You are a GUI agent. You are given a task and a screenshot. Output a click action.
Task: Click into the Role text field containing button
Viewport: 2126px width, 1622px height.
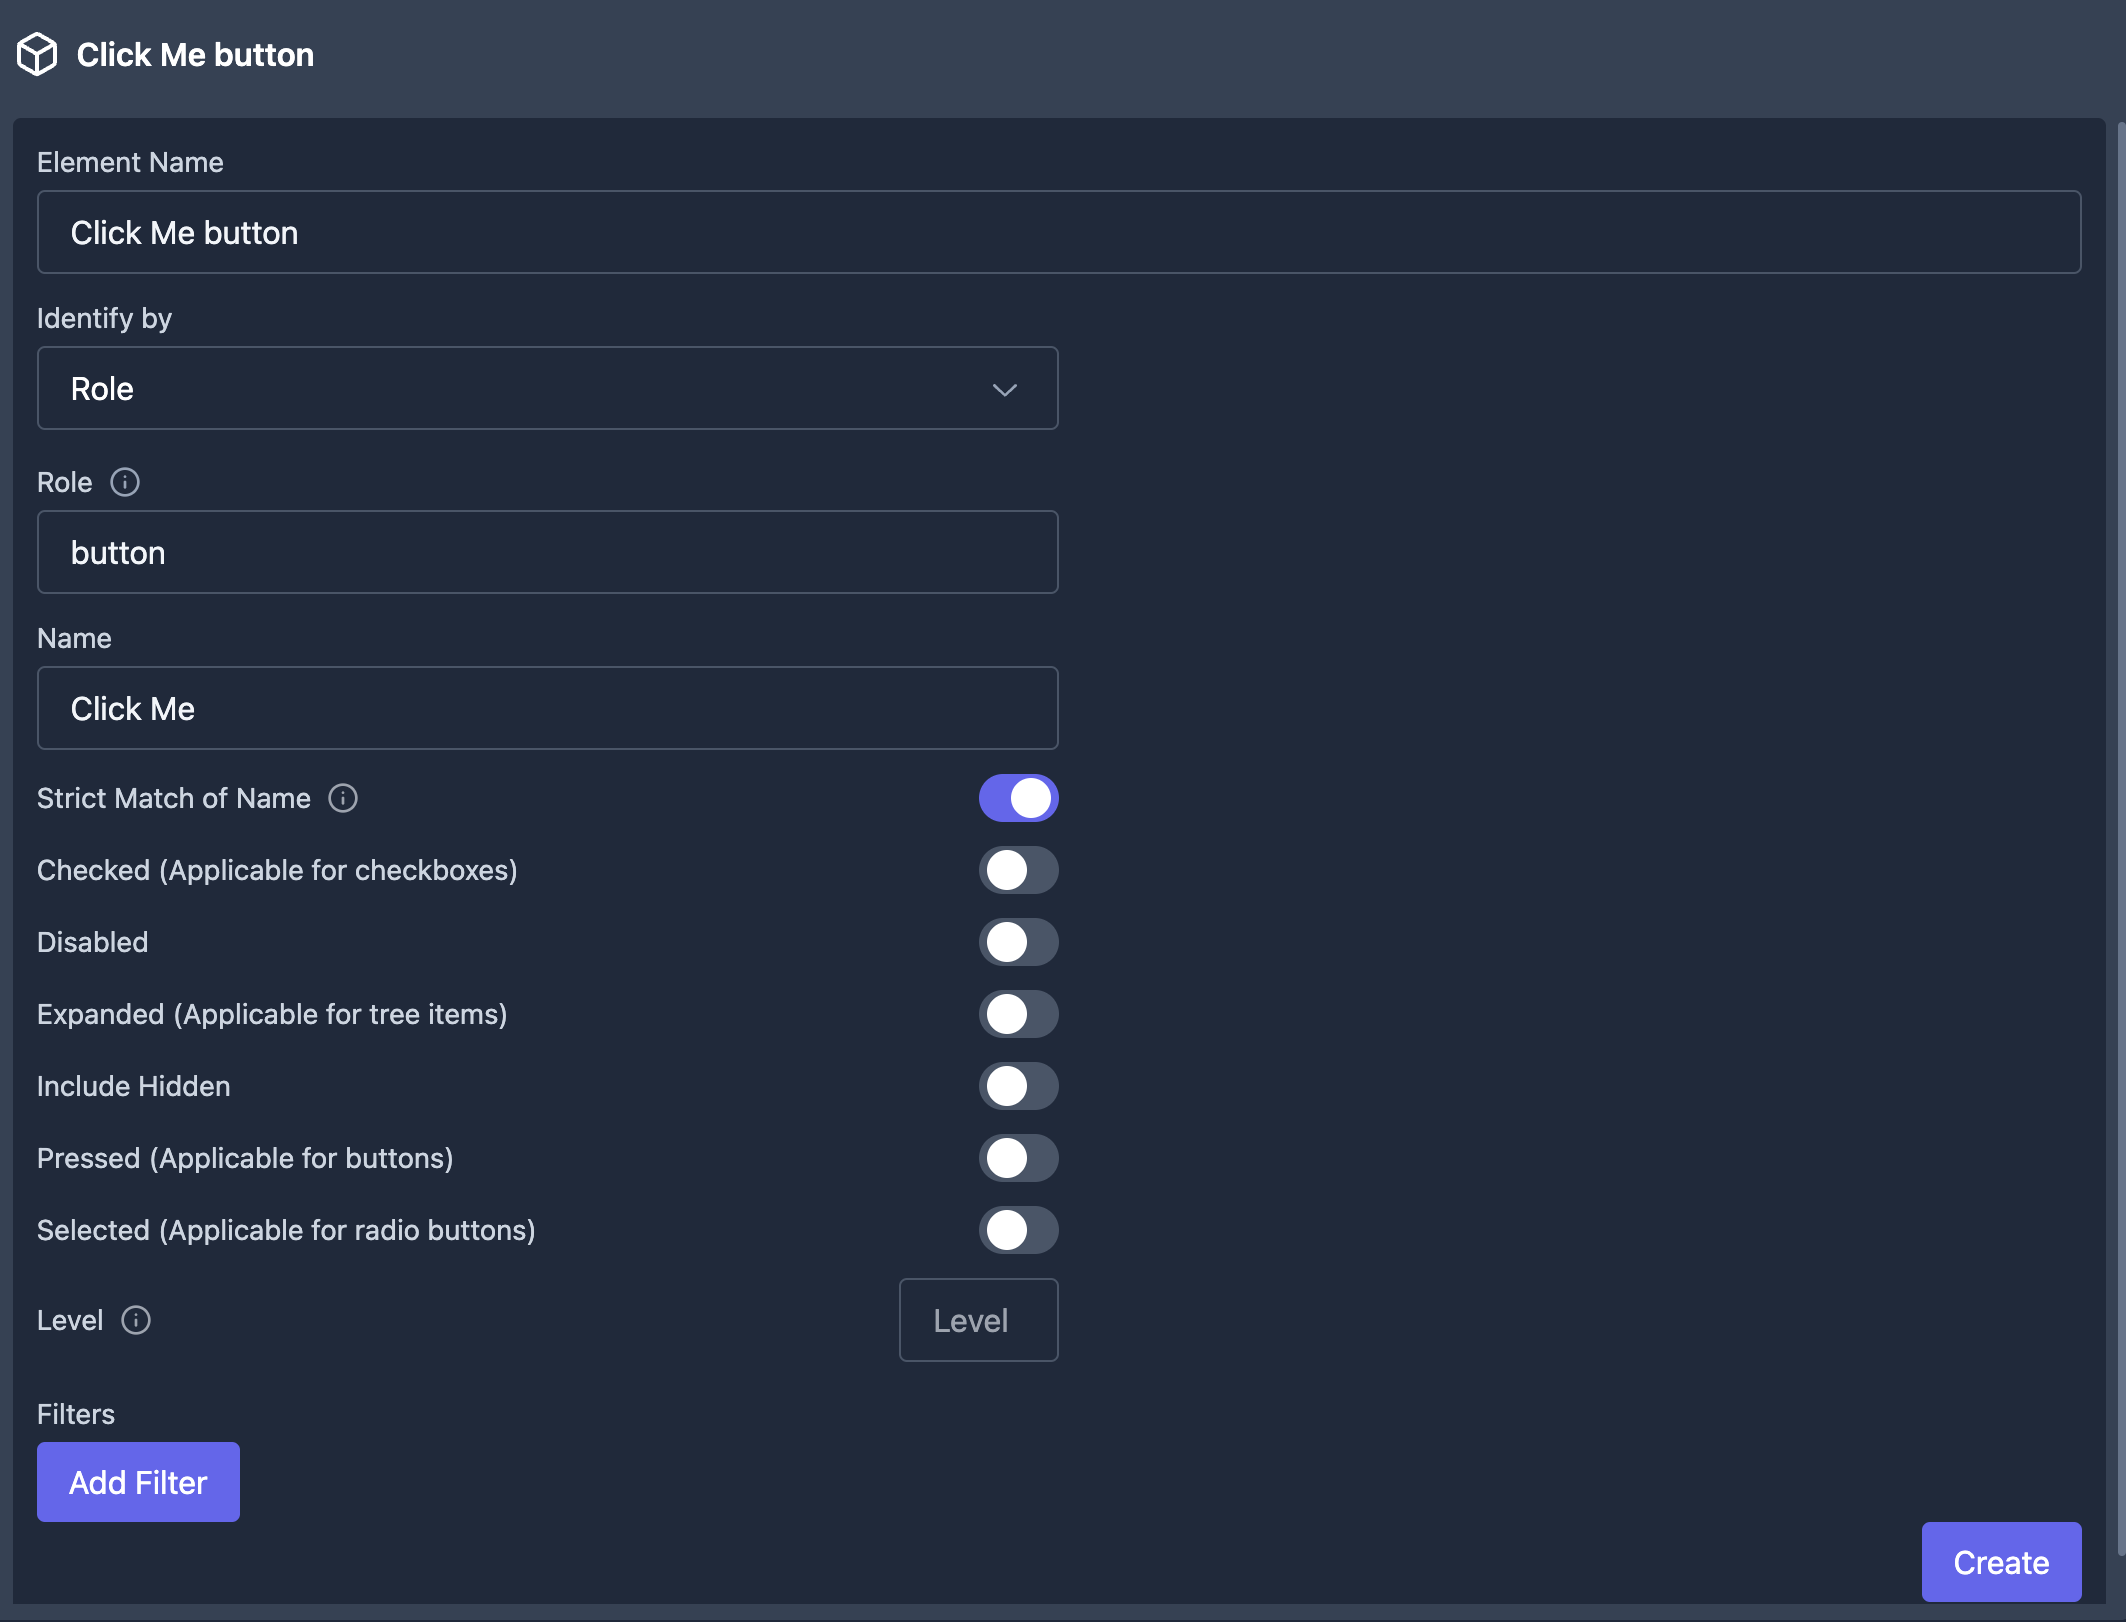click(547, 552)
